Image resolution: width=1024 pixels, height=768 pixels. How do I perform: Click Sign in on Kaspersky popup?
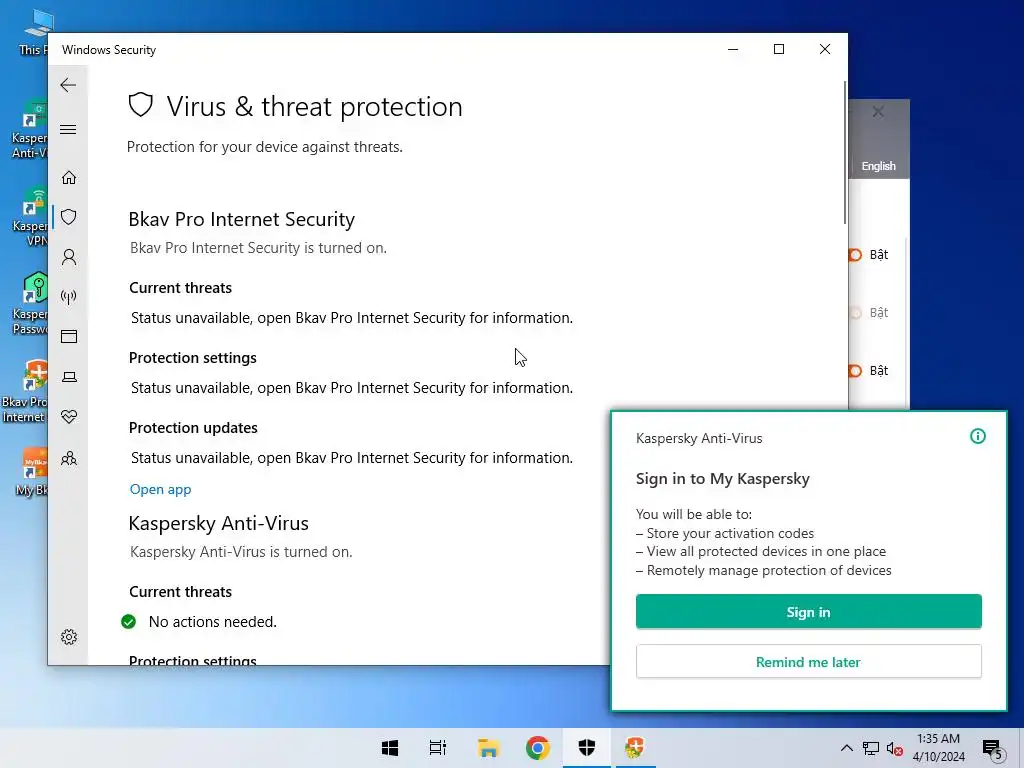click(808, 612)
